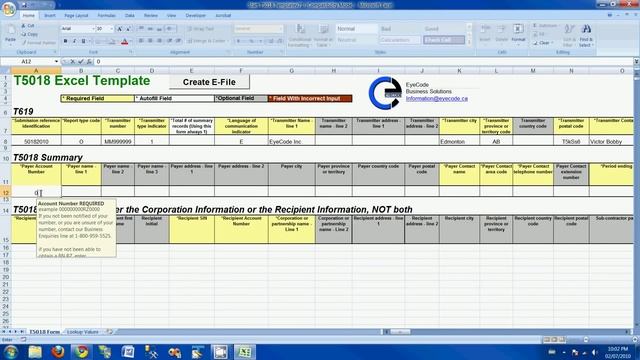Viewport: 640px width, 360px height.
Task: Toggle Underline formatting
Action: point(84,41)
